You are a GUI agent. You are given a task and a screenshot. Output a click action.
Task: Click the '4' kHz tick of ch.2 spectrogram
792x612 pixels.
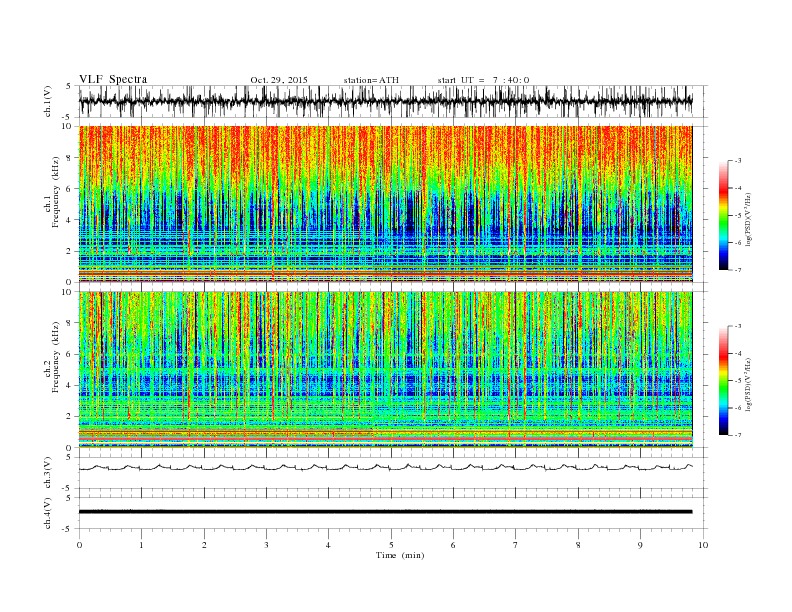click(69, 385)
